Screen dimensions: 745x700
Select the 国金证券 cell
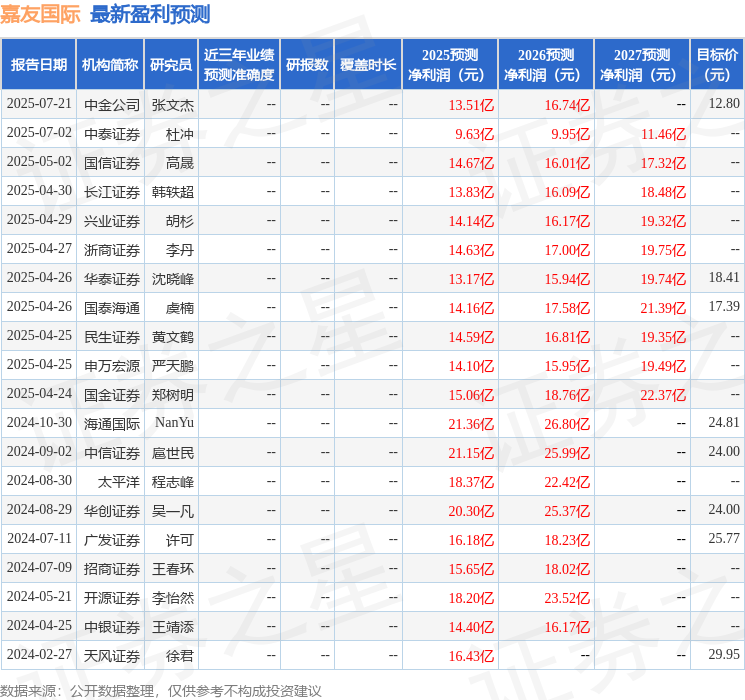[x=112, y=395]
